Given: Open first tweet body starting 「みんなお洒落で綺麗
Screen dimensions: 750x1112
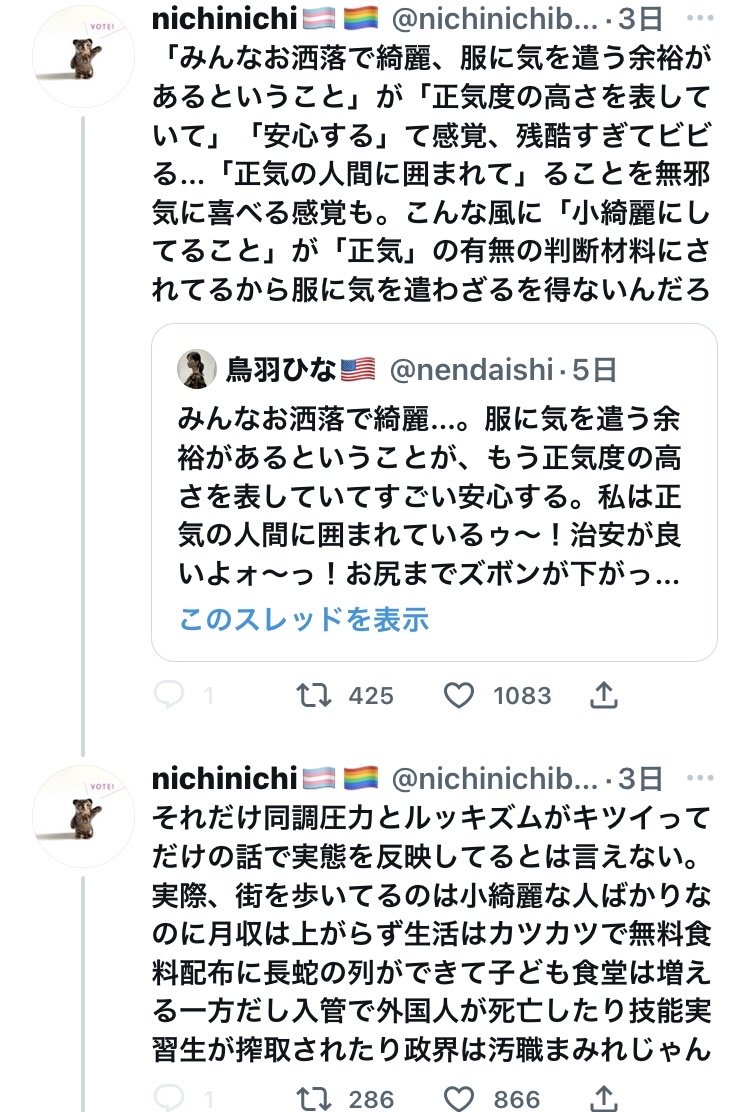Looking at the screenshot, I should pos(430,175).
